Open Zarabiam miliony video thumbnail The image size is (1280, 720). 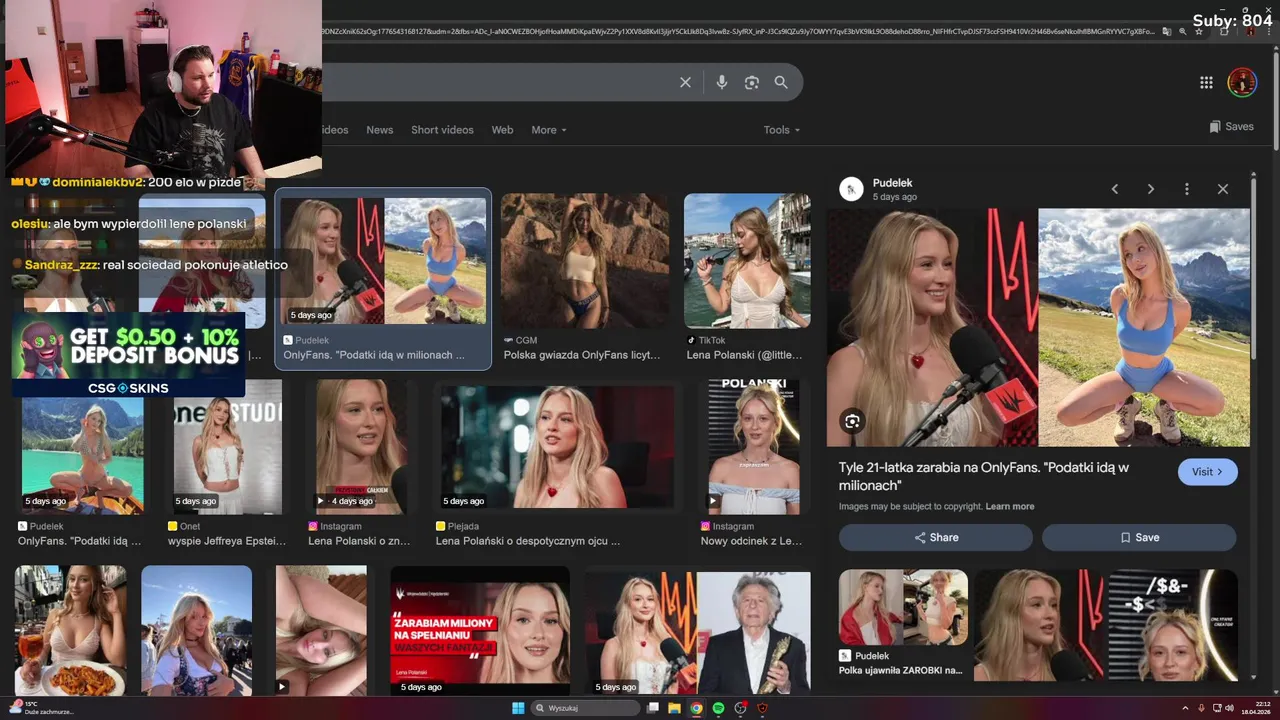coord(480,631)
